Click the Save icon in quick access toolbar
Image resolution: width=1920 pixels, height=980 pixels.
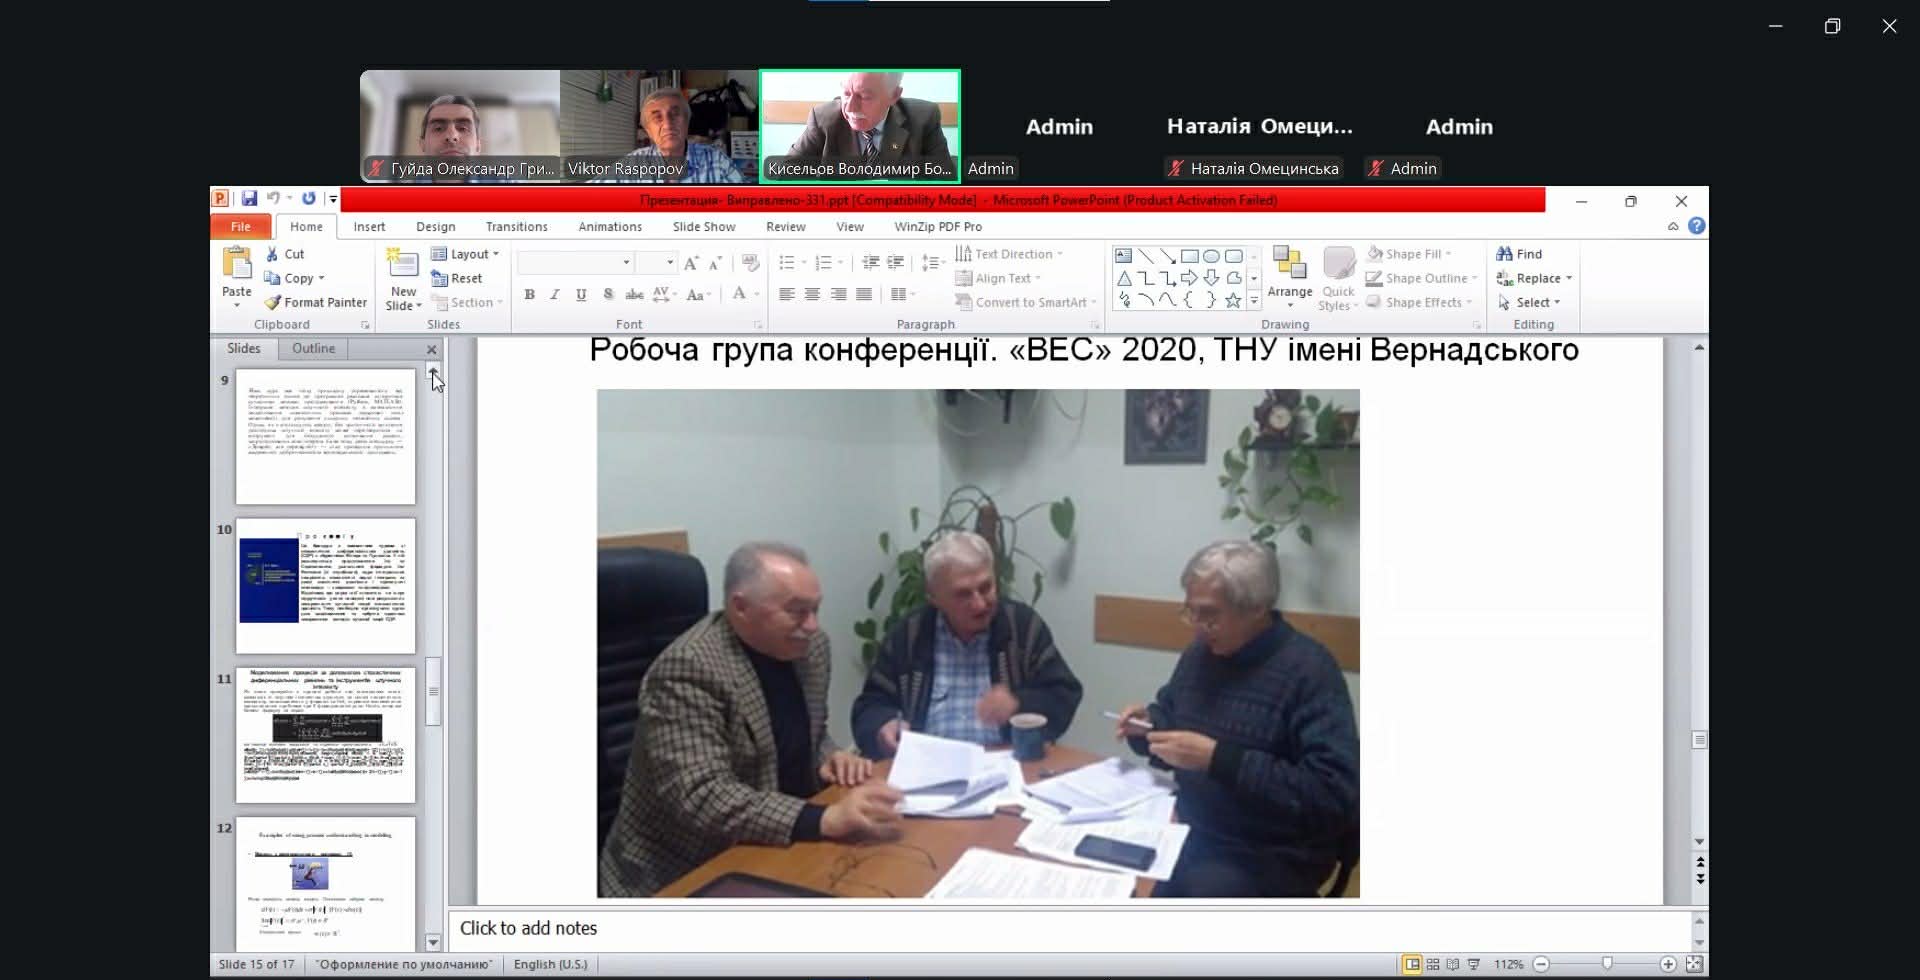tap(249, 199)
